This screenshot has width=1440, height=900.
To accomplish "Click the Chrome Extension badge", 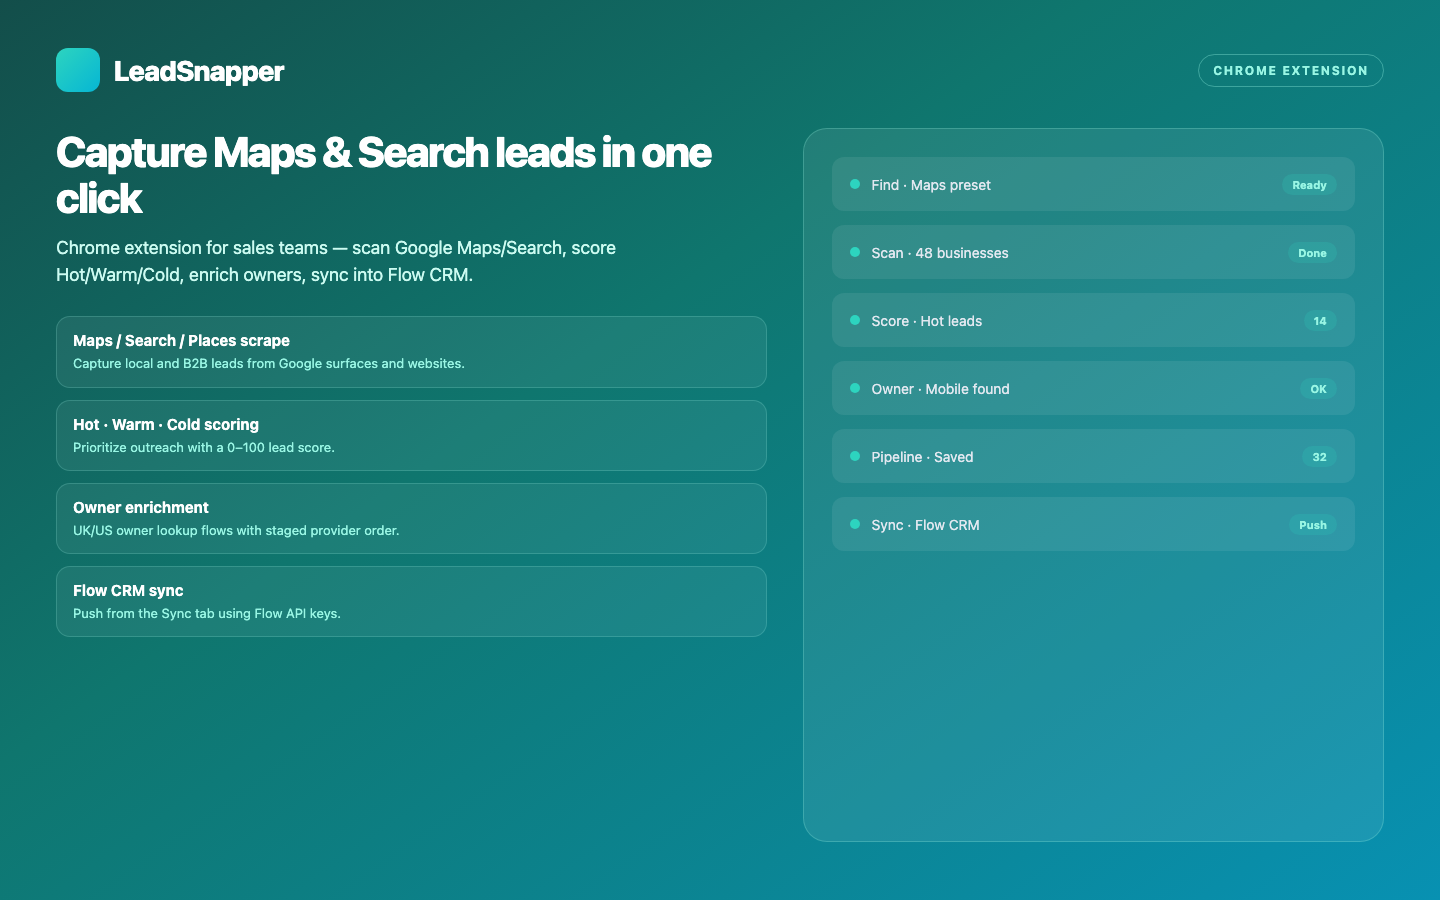I will [1291, 71].
